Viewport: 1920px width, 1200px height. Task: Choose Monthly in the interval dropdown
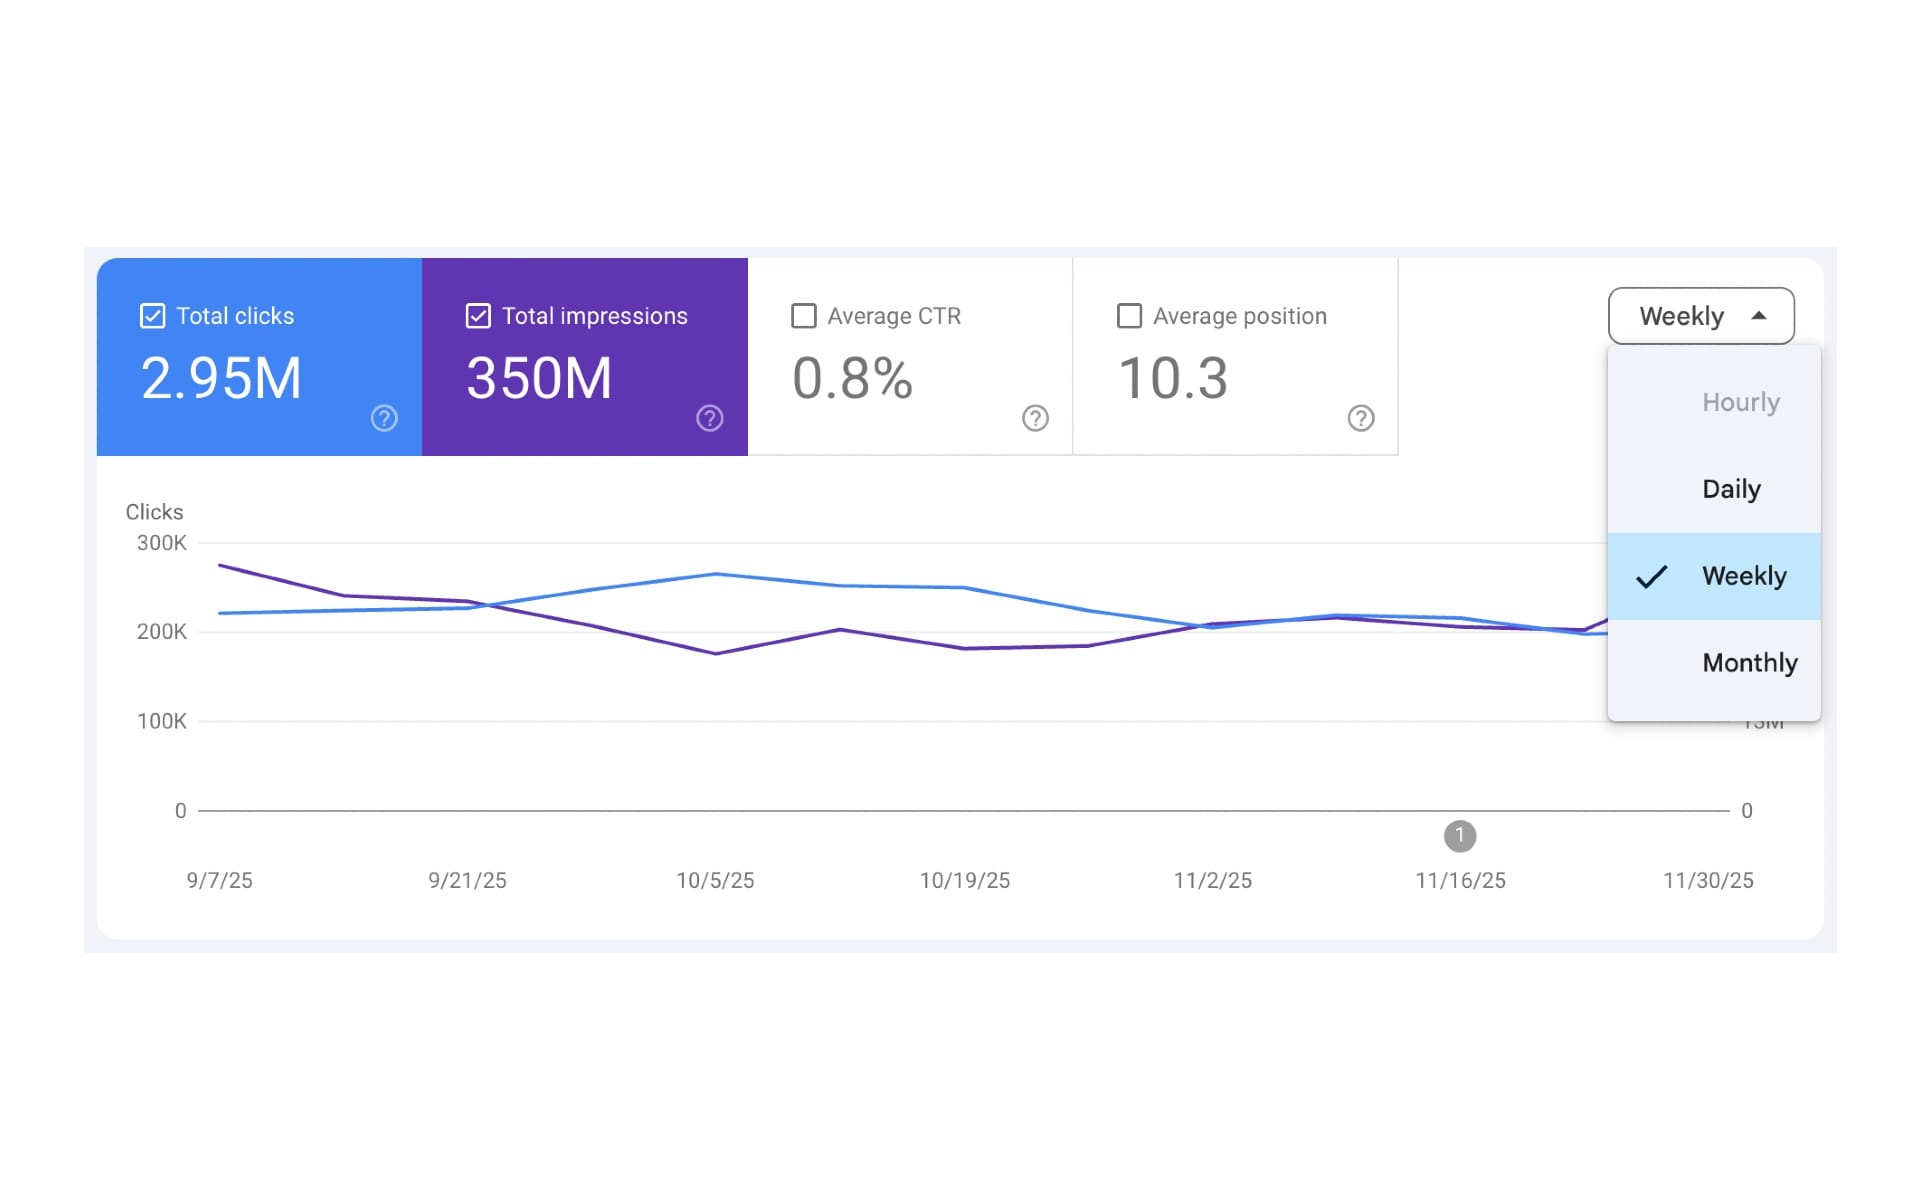(1749, 662)
